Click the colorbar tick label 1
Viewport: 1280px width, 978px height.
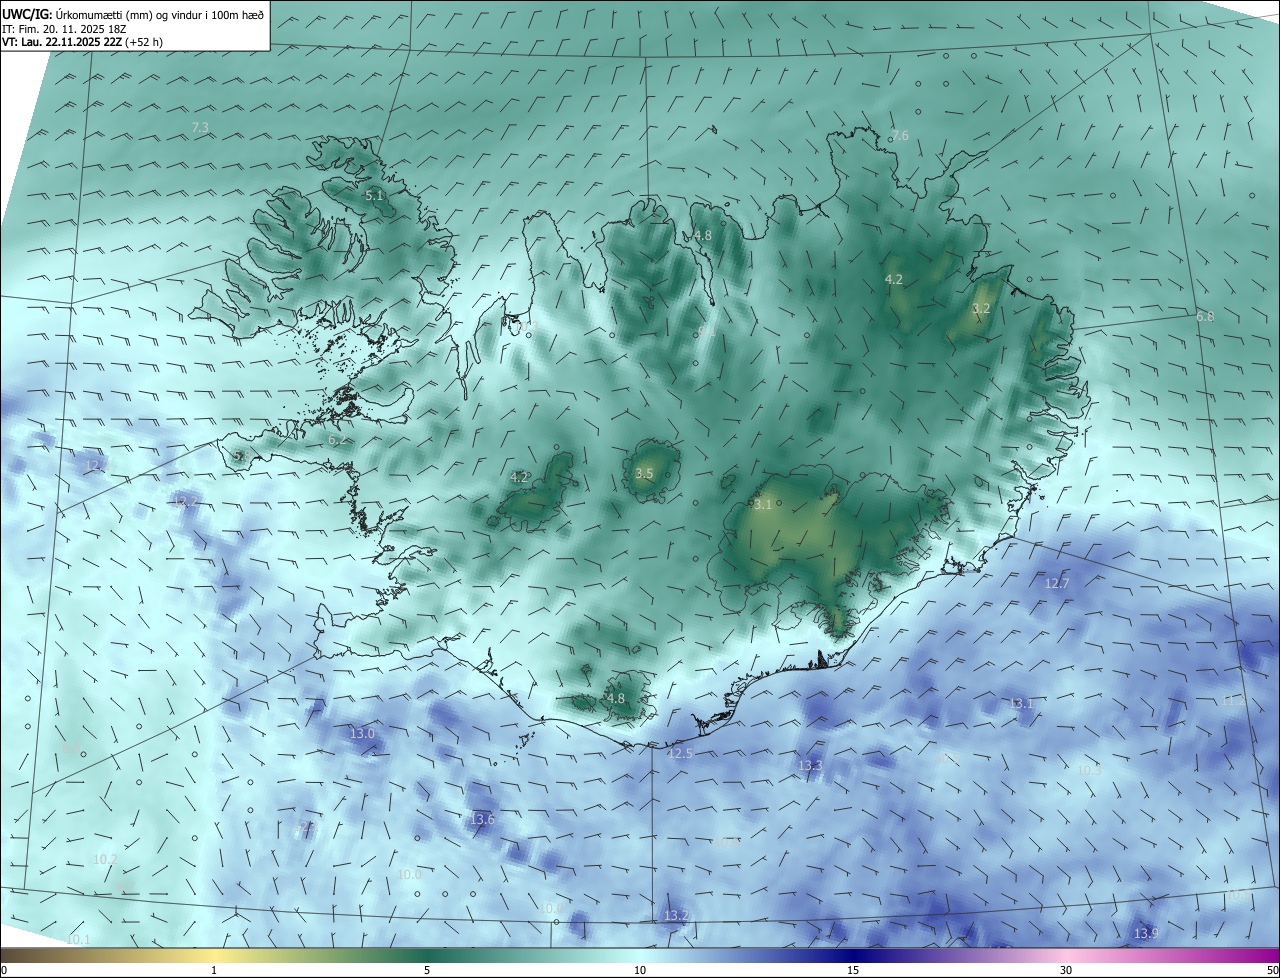pos(214,970)
